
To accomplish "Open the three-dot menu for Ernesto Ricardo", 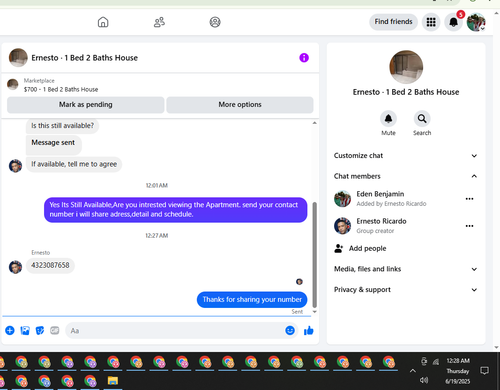I will (469, 226).
